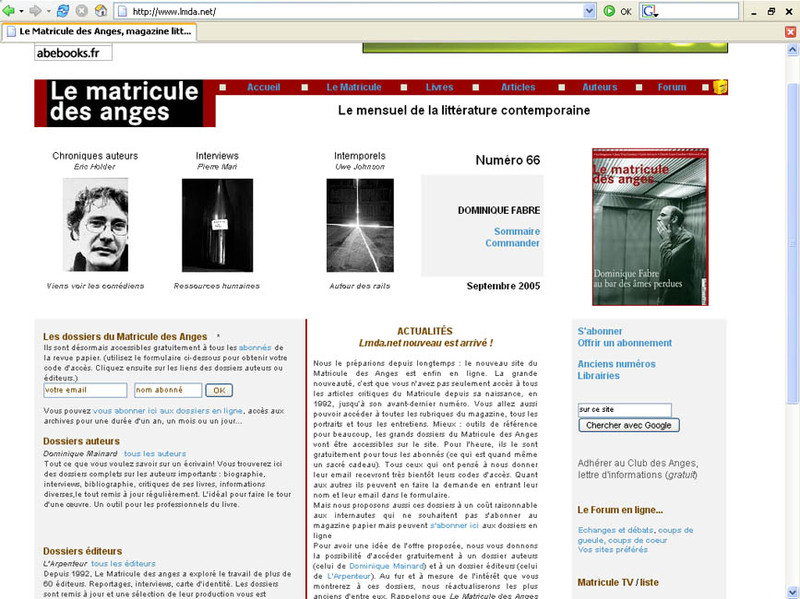Close the tab with the red X

(x=790, y=32)
